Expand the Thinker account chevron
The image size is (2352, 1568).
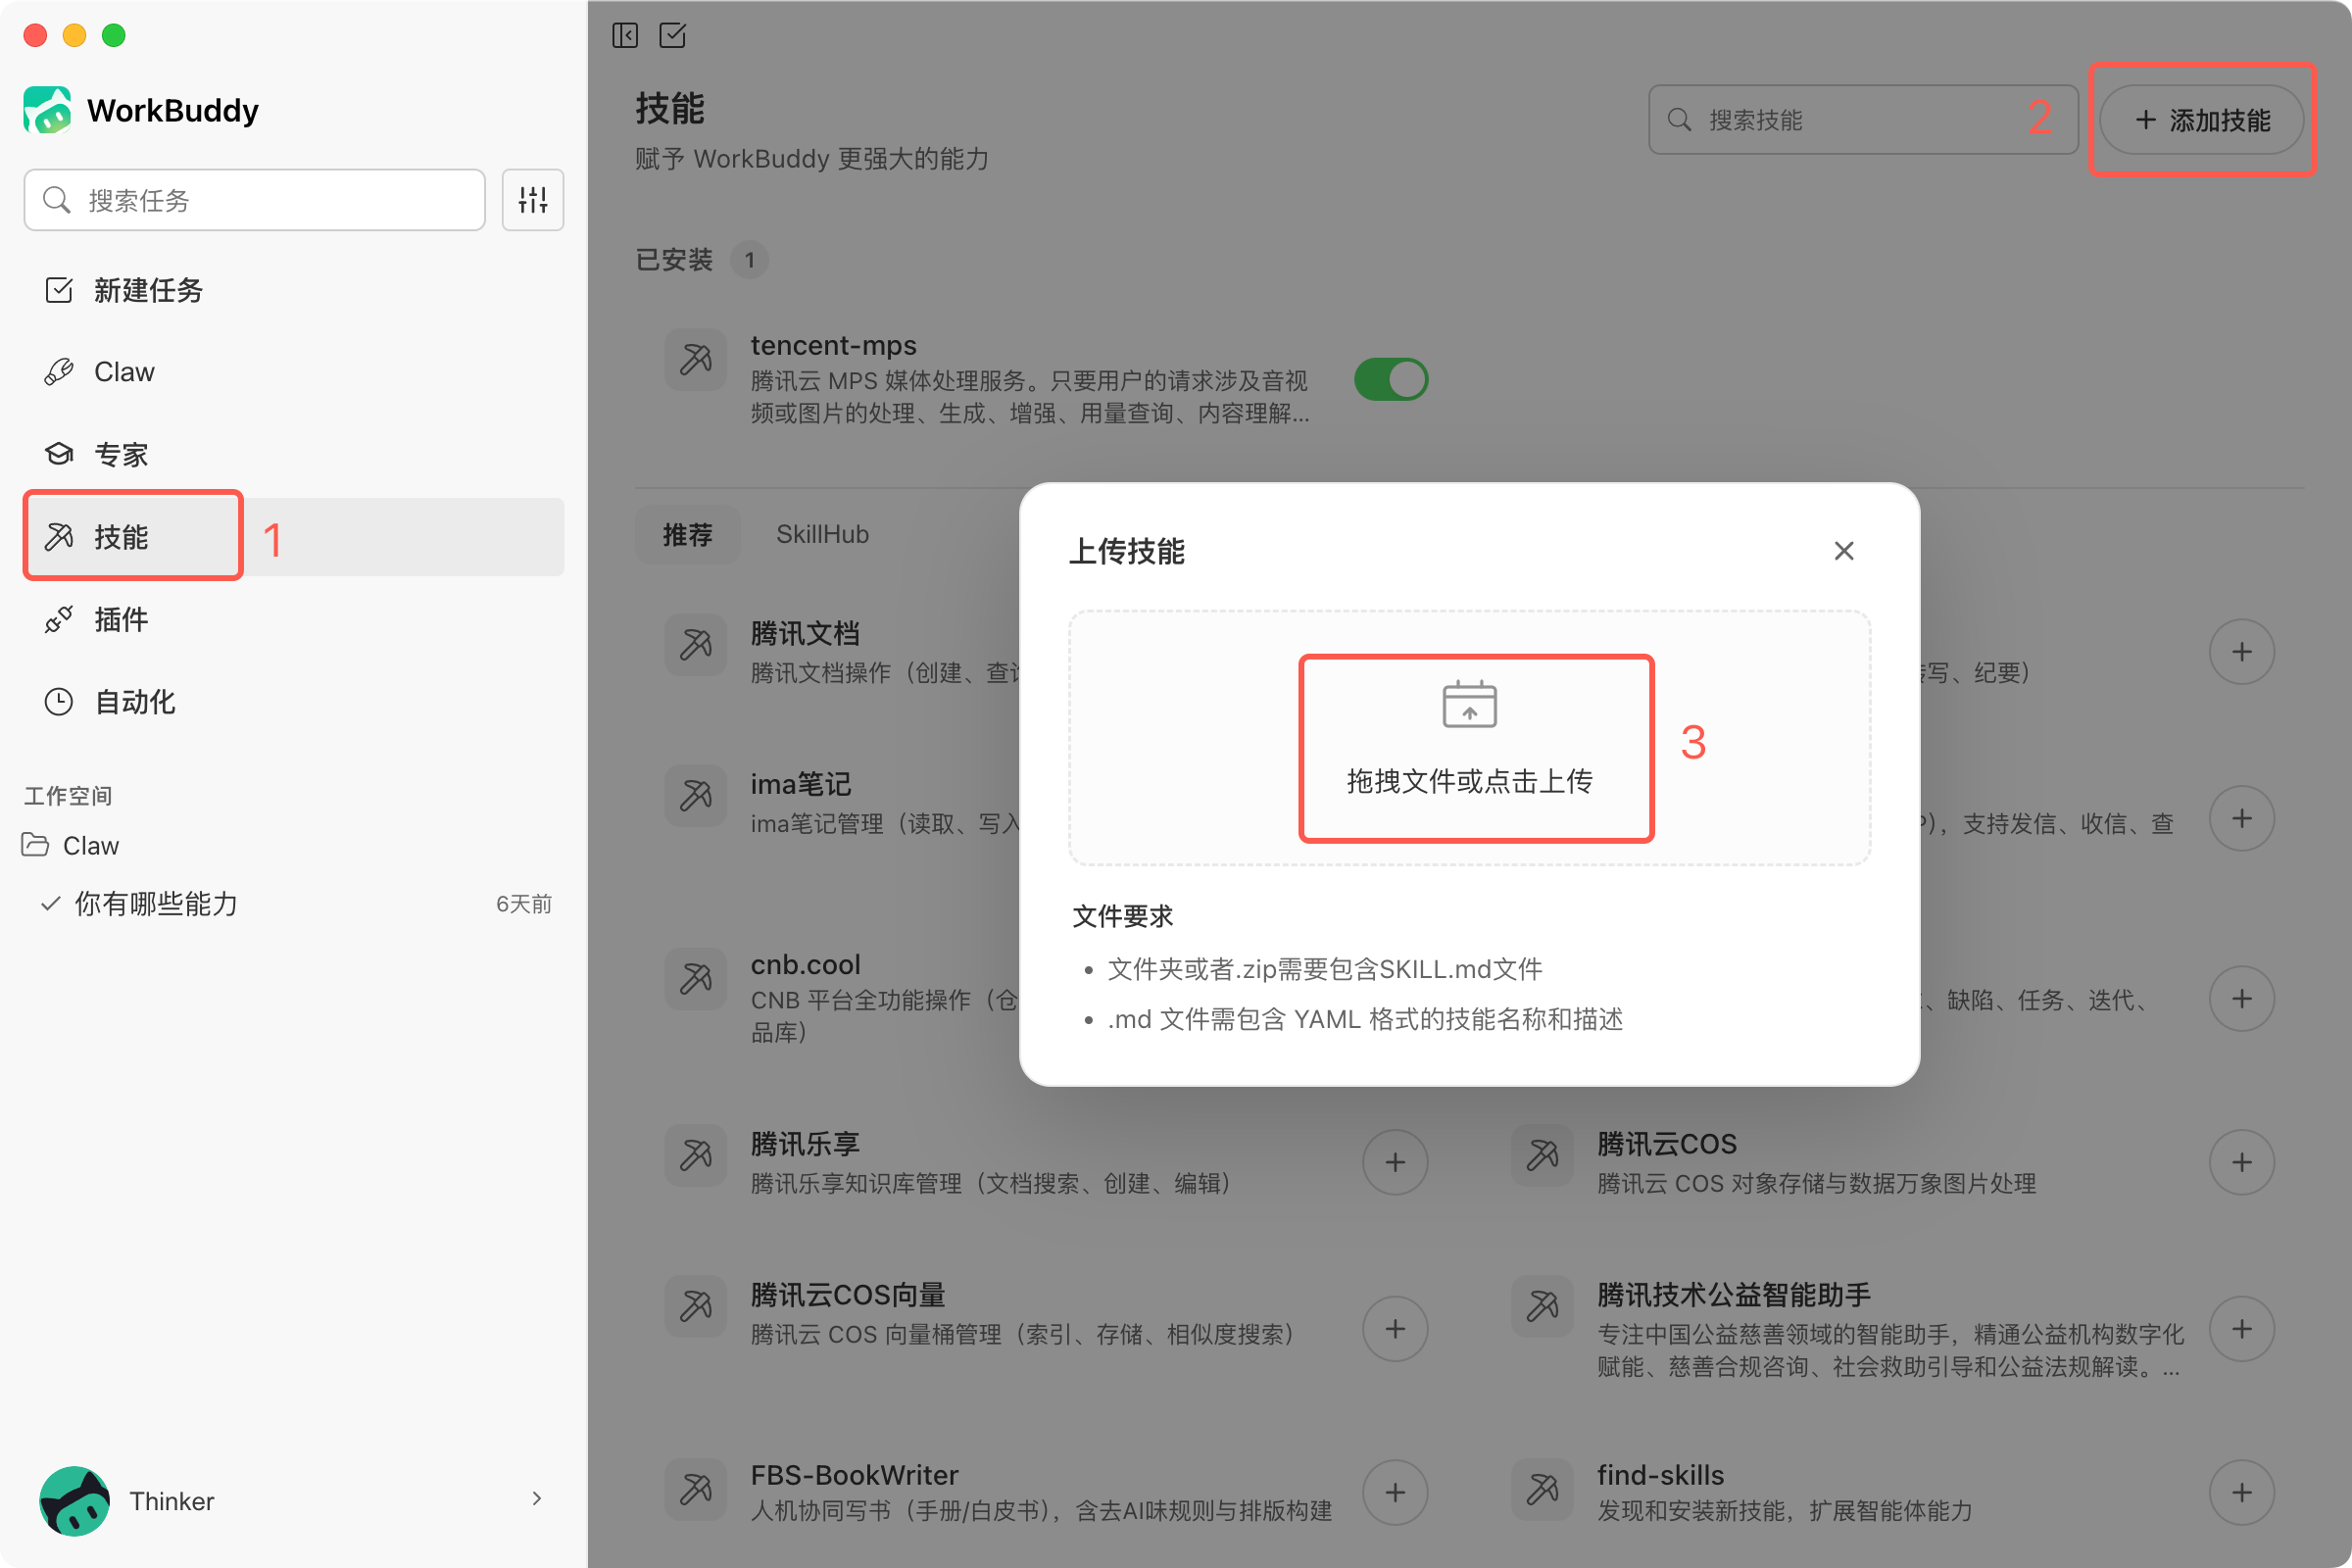pyautogui.click(x=537, y=1498)
